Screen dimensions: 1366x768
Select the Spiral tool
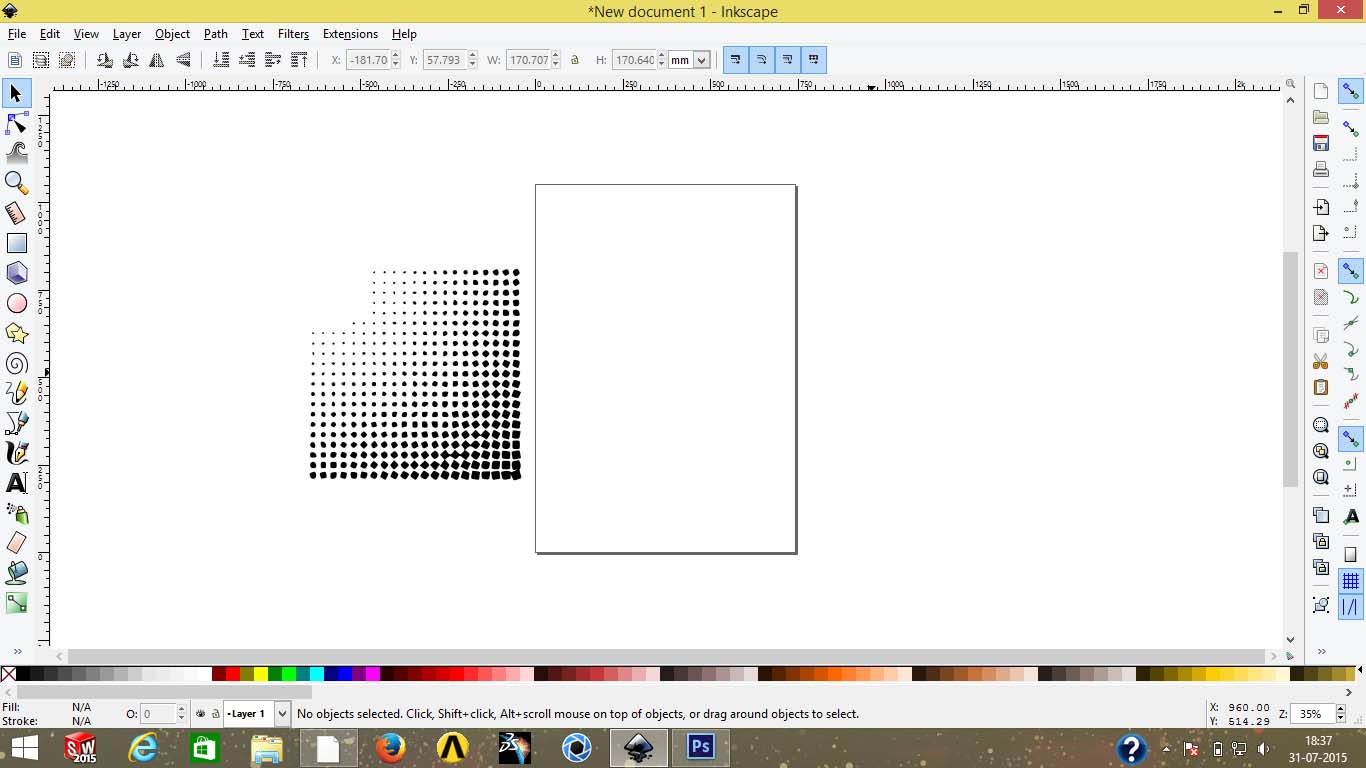point(17,363)
